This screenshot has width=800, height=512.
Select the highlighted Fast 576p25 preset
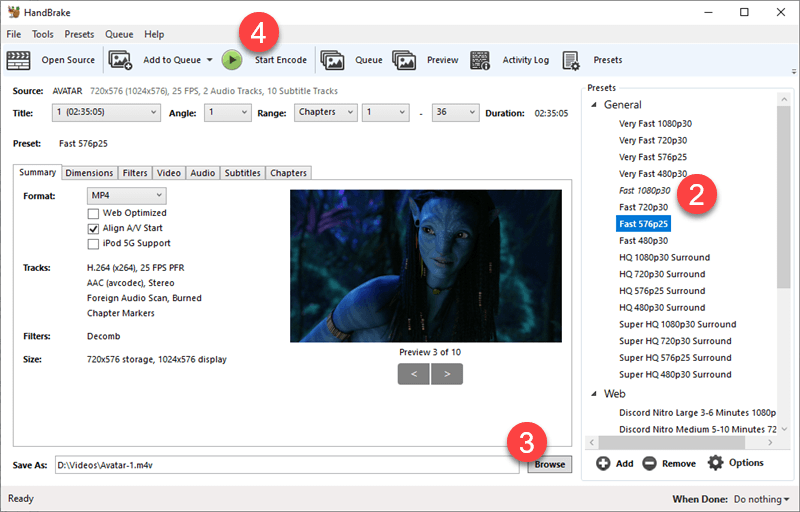coord(643,224)
